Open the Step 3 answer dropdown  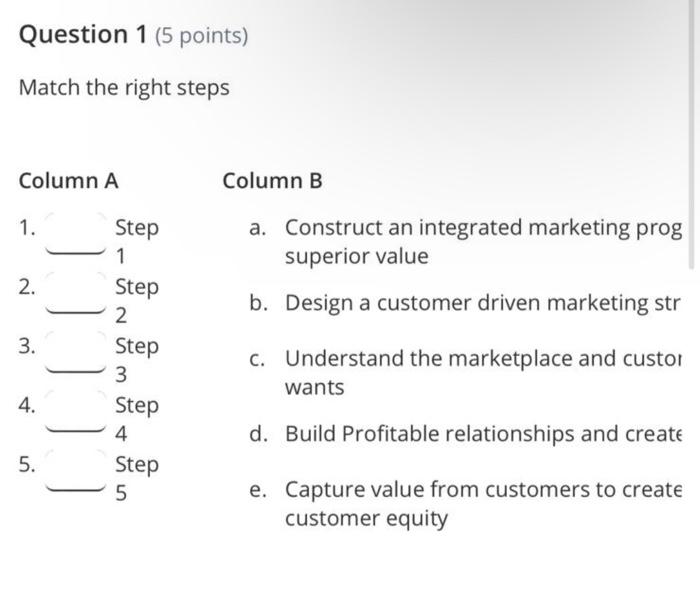pyautogui.click(x=76, y=352)
